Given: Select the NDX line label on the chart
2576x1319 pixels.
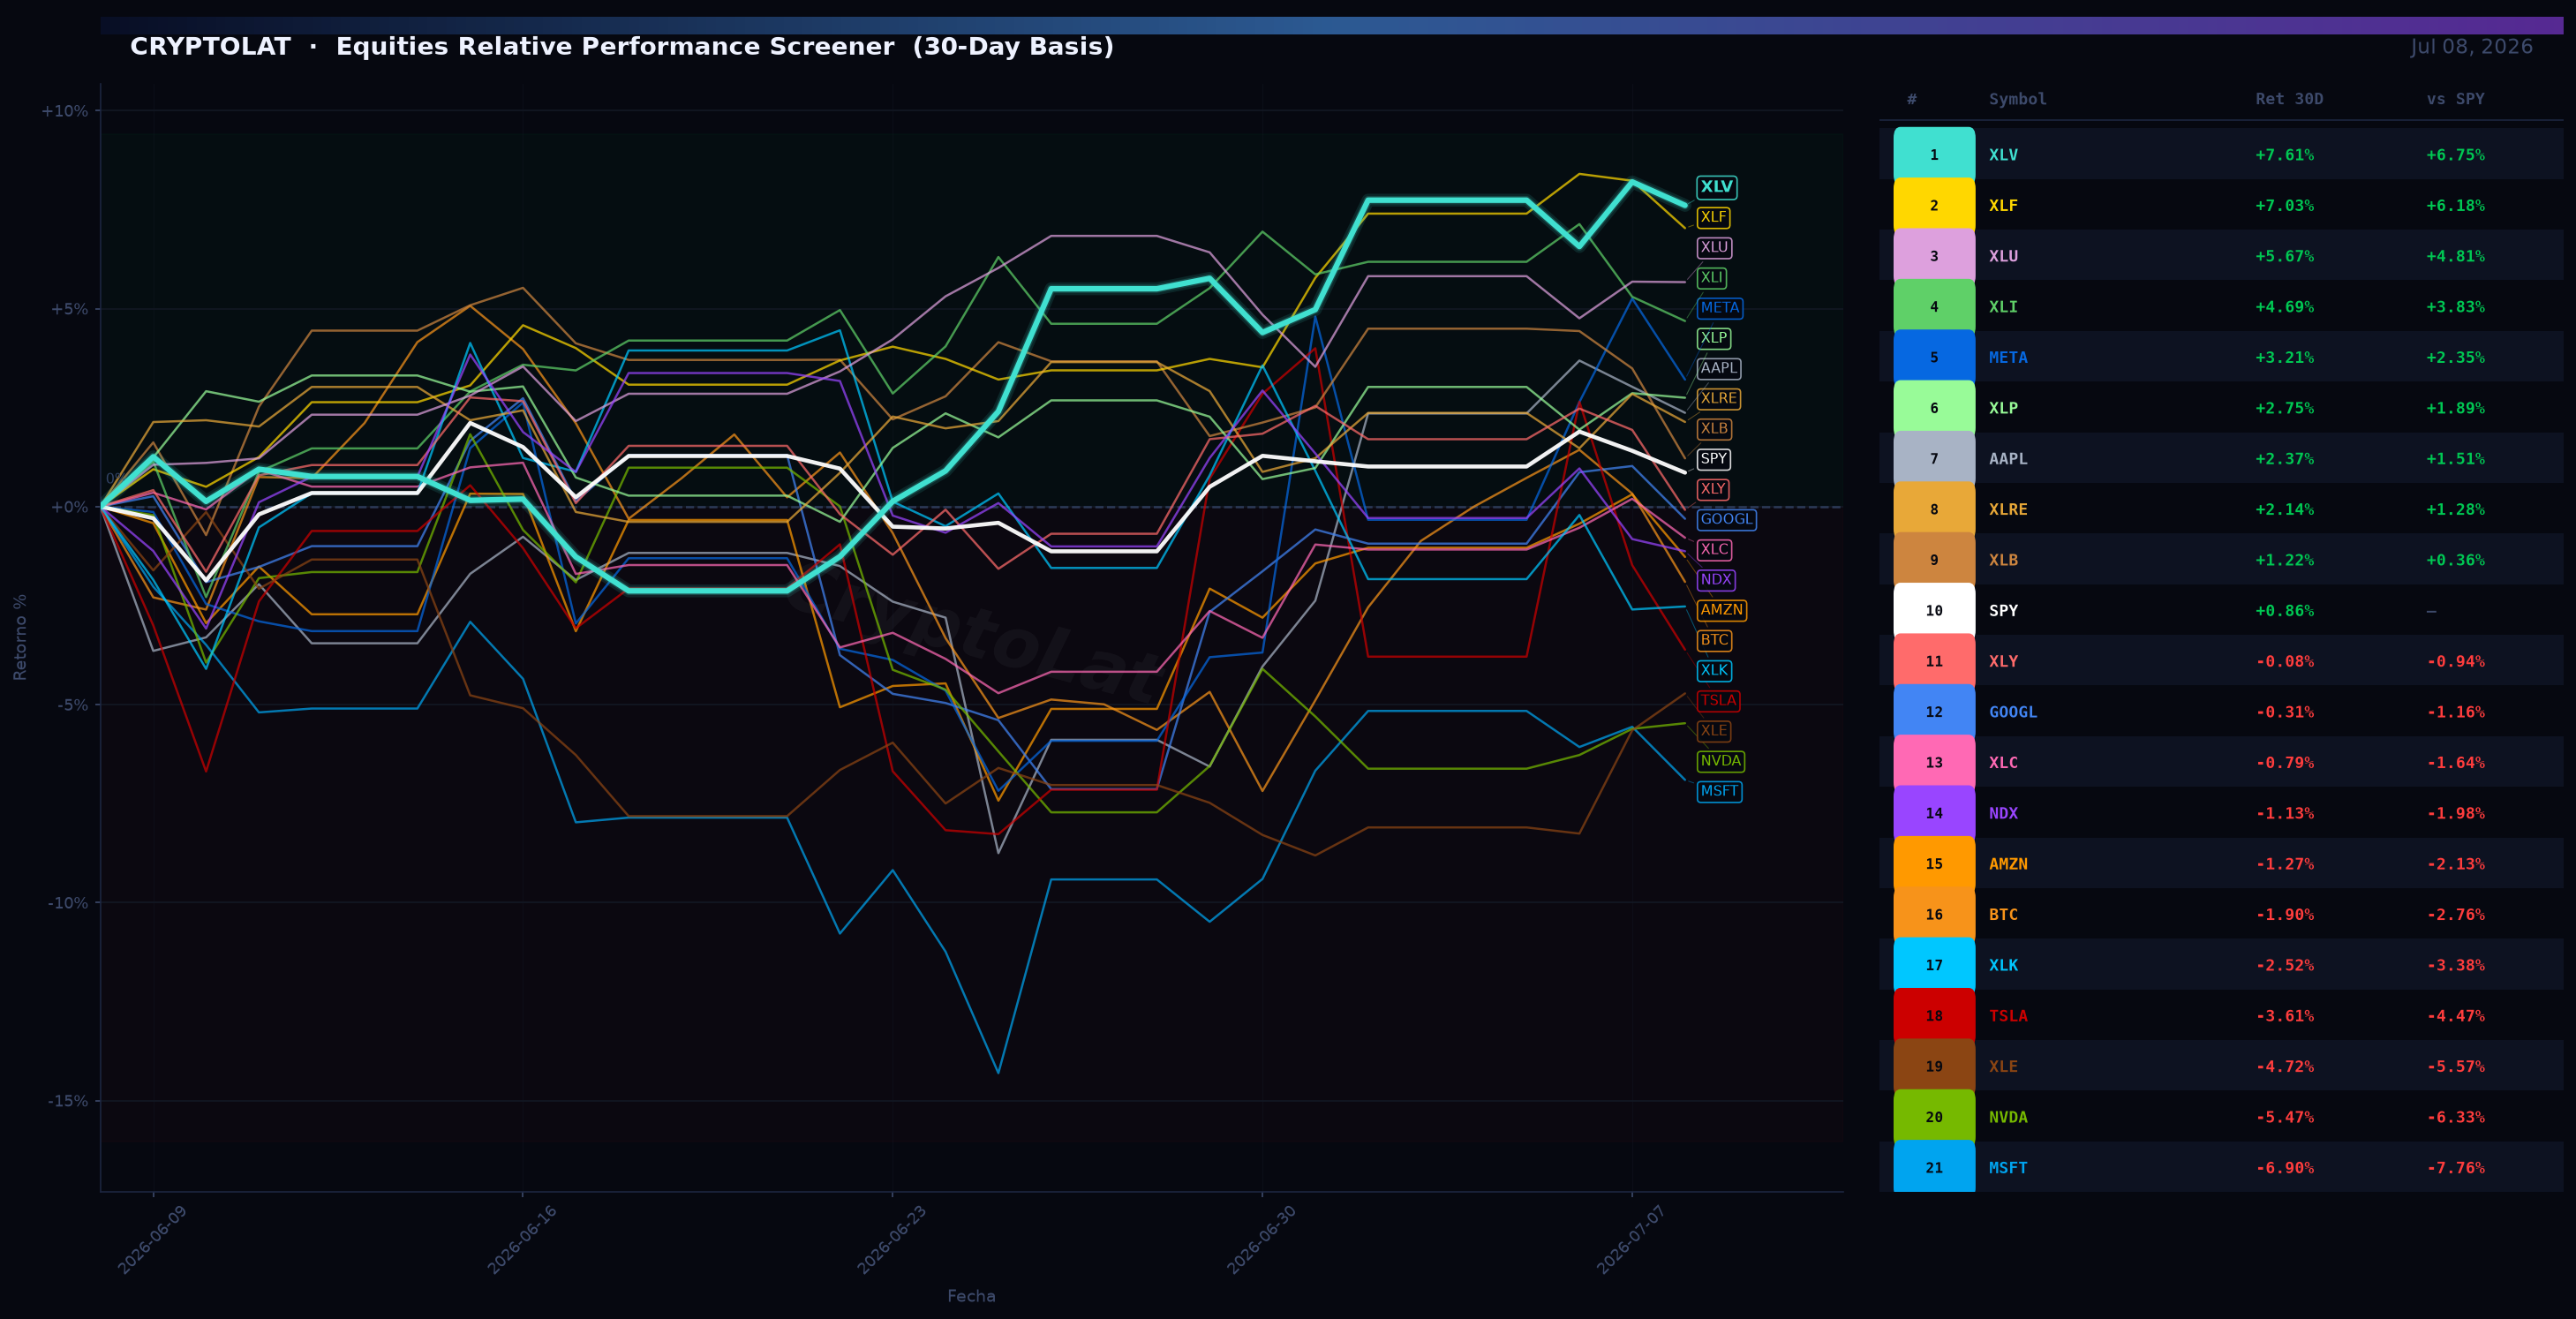Looking at the screenshot, I should coord(1715,580).
